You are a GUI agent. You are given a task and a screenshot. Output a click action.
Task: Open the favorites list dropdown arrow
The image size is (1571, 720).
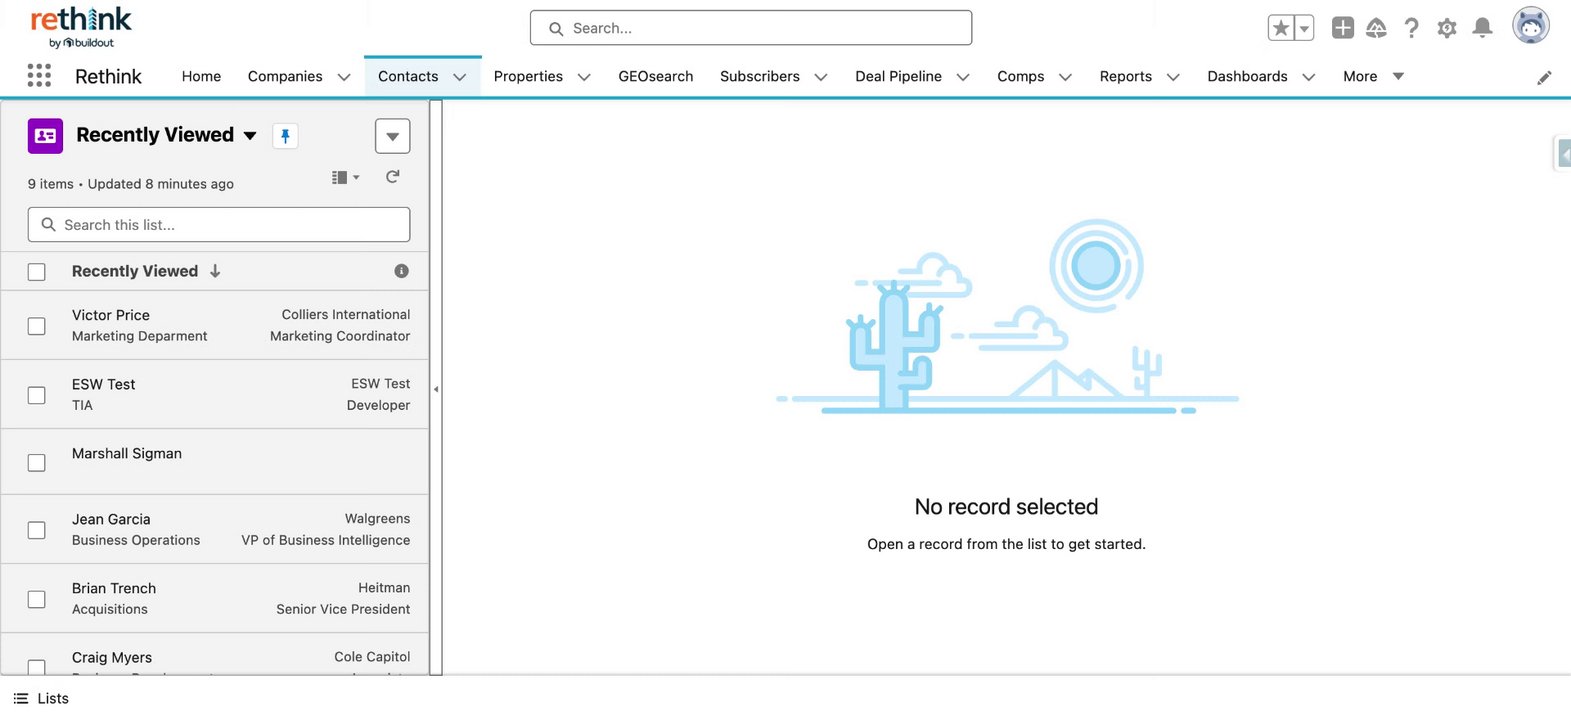pyautogui.click(x=1304, y=28)
